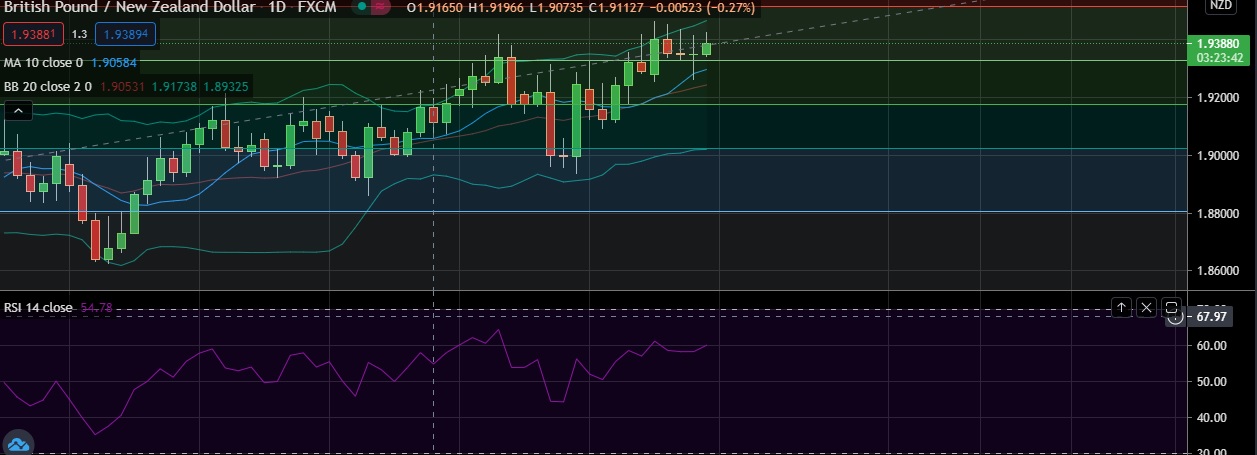Click the 50.00 RSI scale label
The image size is (1257, 455).
1212,382
